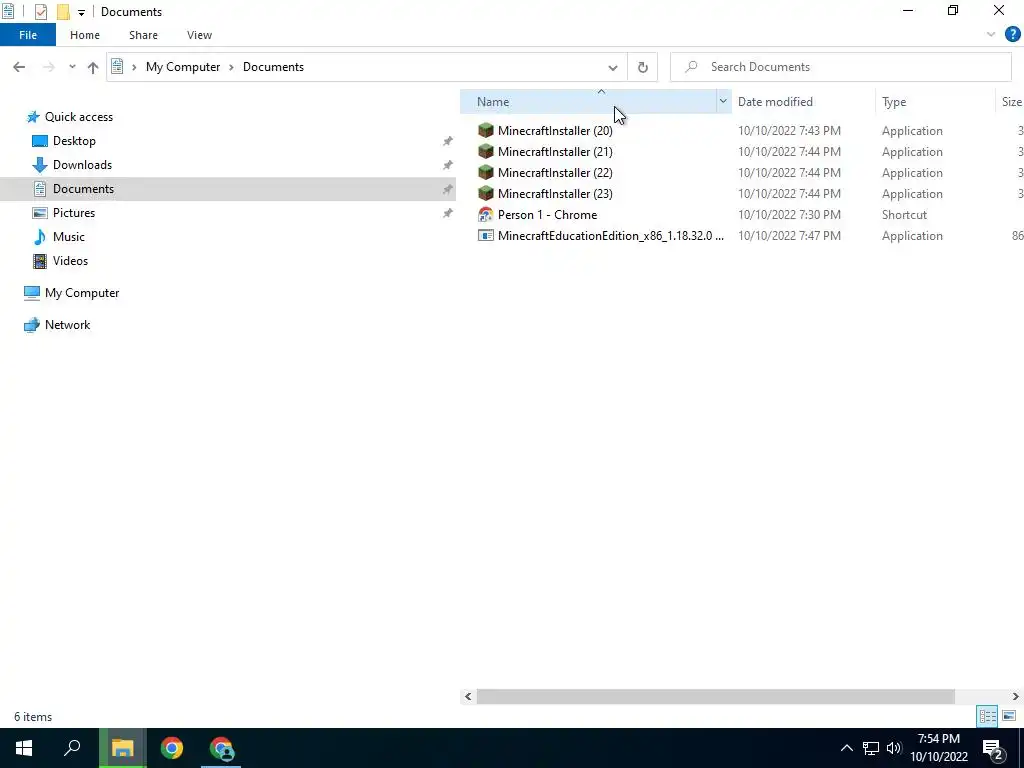Open the File ribbon tab
This screenshot has height=768, width=1024.
point(28,35)
